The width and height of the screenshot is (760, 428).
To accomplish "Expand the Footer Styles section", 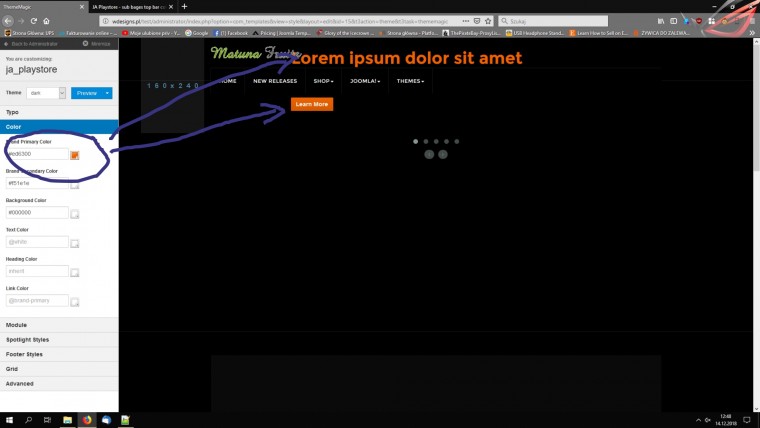I will click(x=59, y=354).
